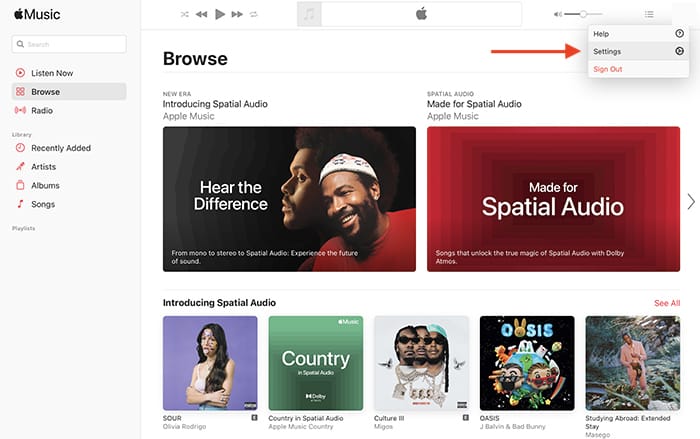Click the Radio broadcast icon
This screenshot has height=439, width=700.
coord(20,110)
